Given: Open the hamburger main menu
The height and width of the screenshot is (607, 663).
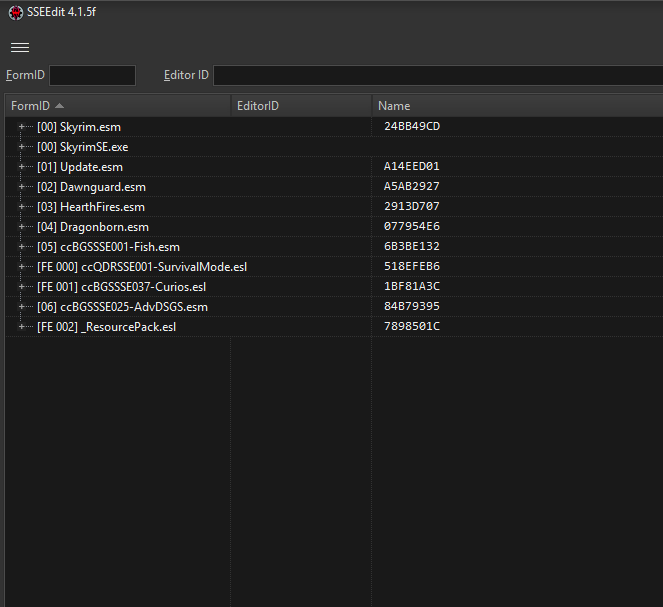Looking at the screenshot, I should [20, 48].
